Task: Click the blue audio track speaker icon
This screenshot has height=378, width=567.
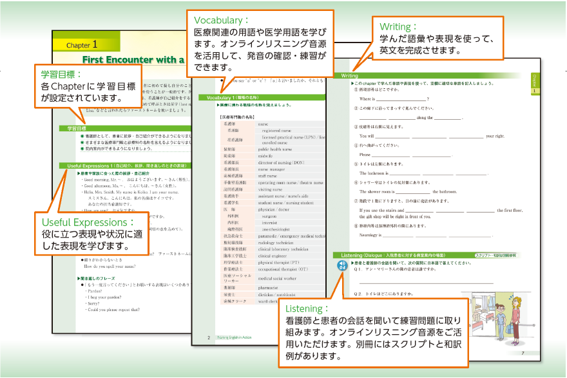Action: point(342,265)
